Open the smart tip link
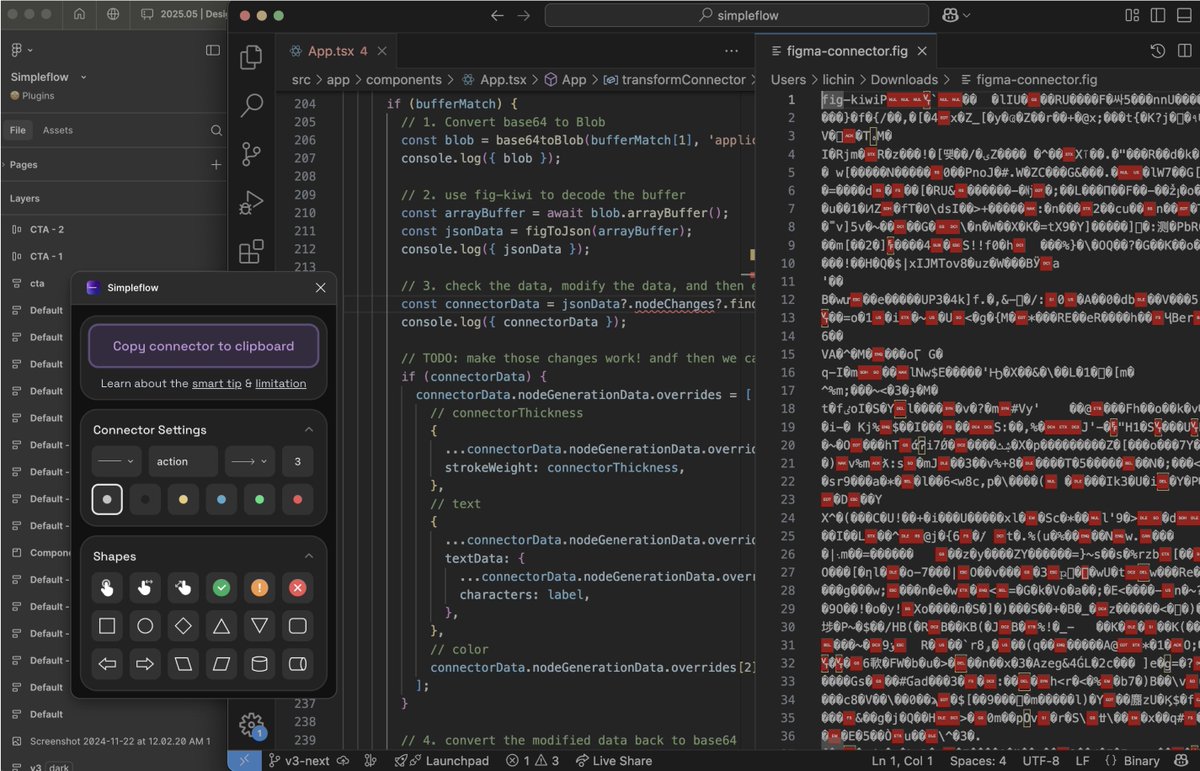 click(x=217, y=384)
